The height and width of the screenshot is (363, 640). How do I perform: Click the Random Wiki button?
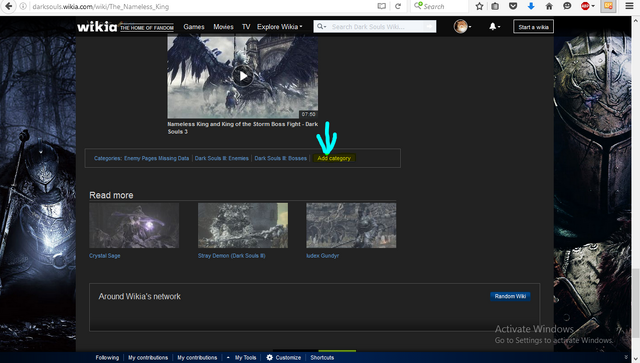tap(510, 296)
